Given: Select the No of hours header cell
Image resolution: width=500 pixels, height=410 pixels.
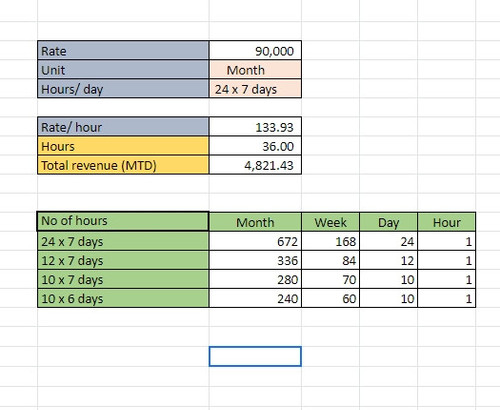Looking at the screenshot, I should coord(123,221).
